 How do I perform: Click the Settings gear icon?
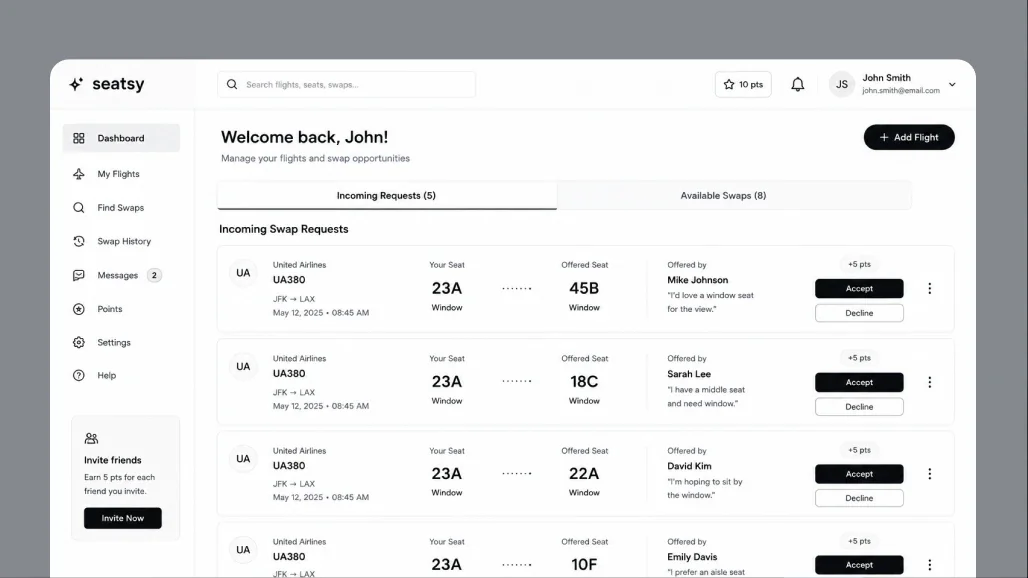pos(79,342)
